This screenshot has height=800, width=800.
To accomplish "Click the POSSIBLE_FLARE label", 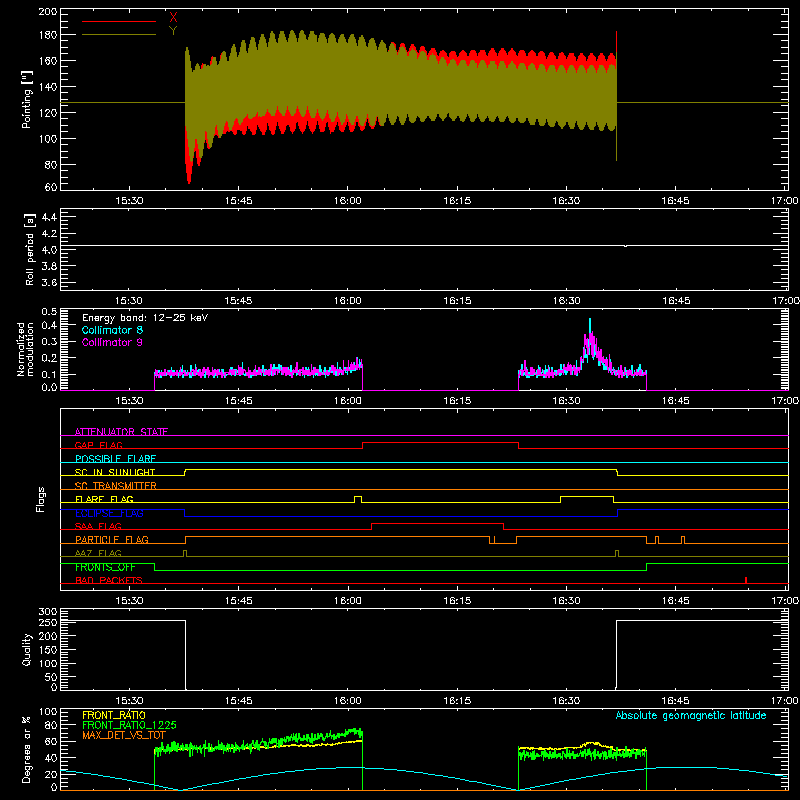I will click(x=115, y=459).
